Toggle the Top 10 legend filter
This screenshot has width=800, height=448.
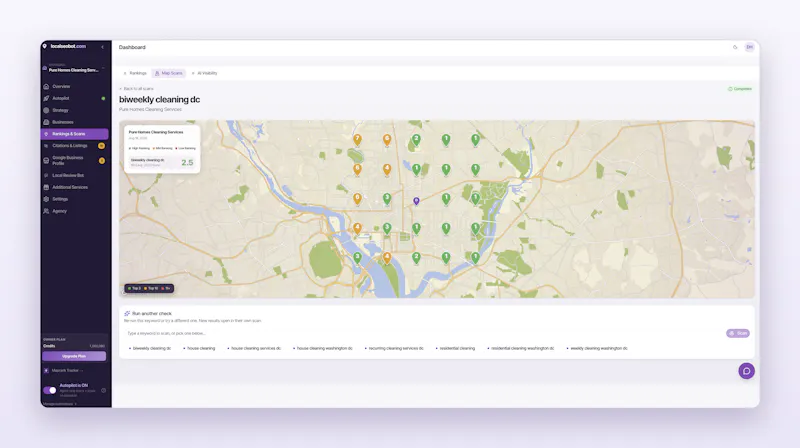point(151,288)
